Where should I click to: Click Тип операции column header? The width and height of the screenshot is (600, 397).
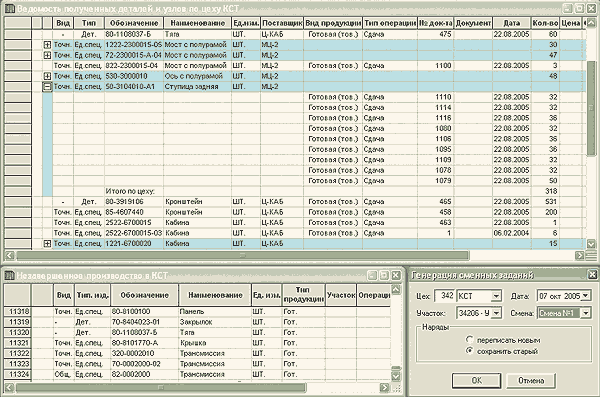(390, 23)
